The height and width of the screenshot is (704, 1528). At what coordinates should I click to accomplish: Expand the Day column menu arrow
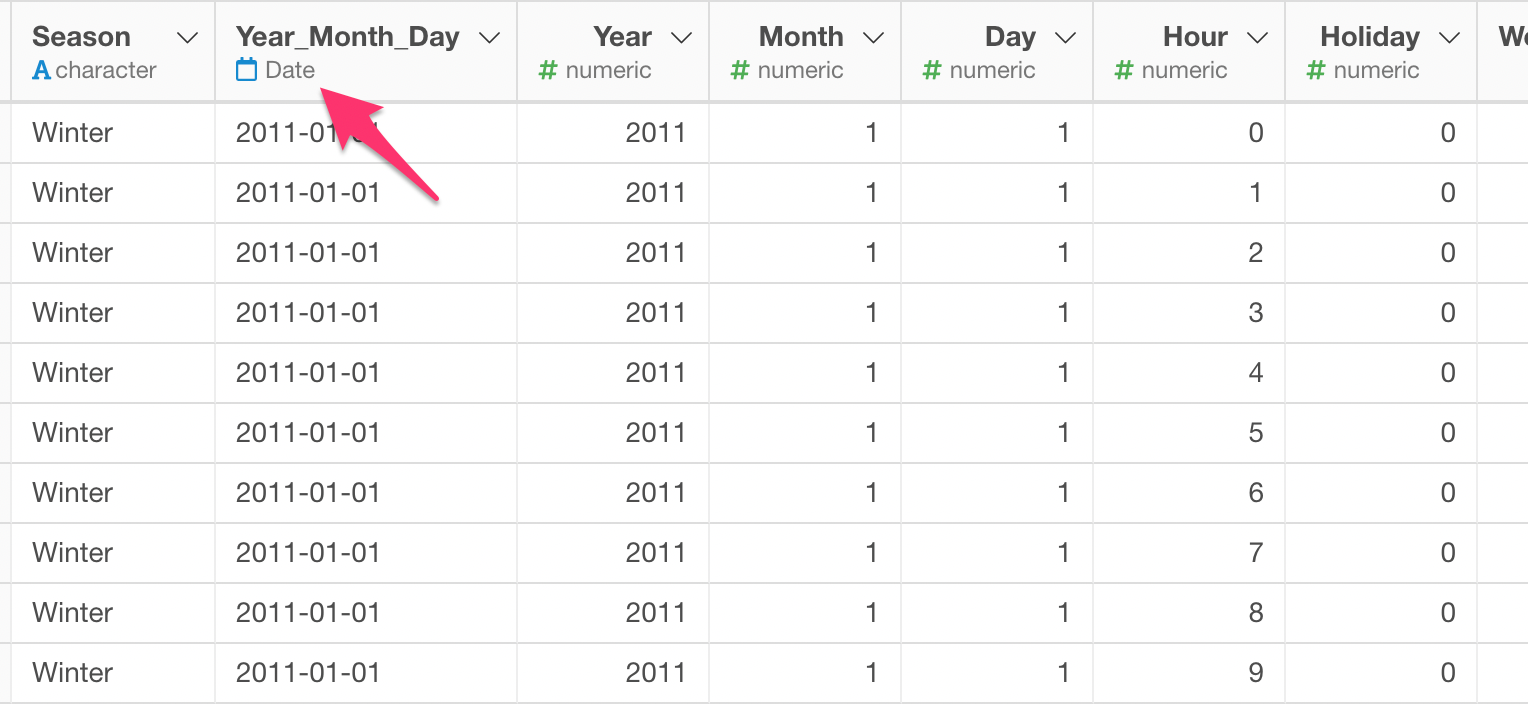tap(1065, 38)
